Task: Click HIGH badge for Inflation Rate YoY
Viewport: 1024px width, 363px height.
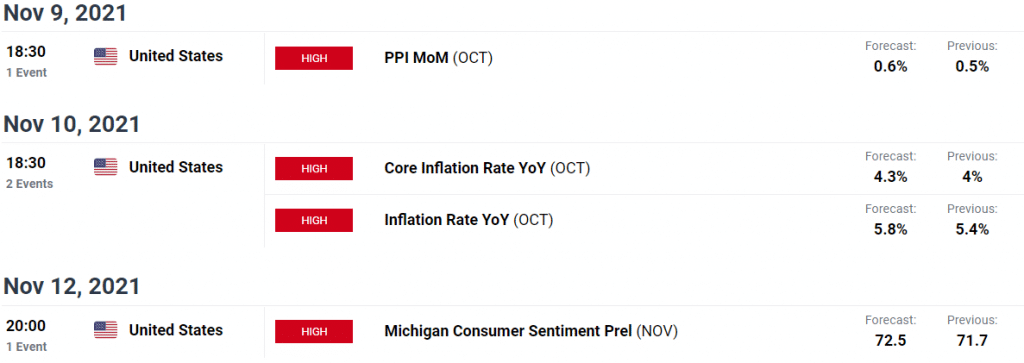Action: click(x=314, y=221)
